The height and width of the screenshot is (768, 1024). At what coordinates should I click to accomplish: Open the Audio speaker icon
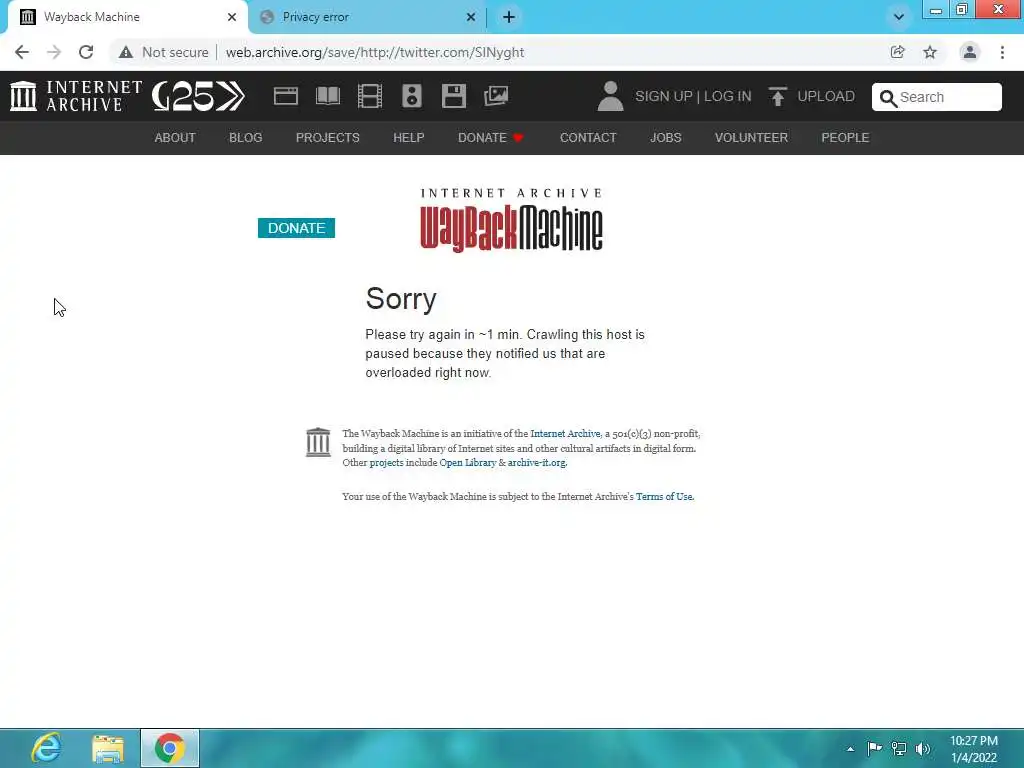click(411, 96)
